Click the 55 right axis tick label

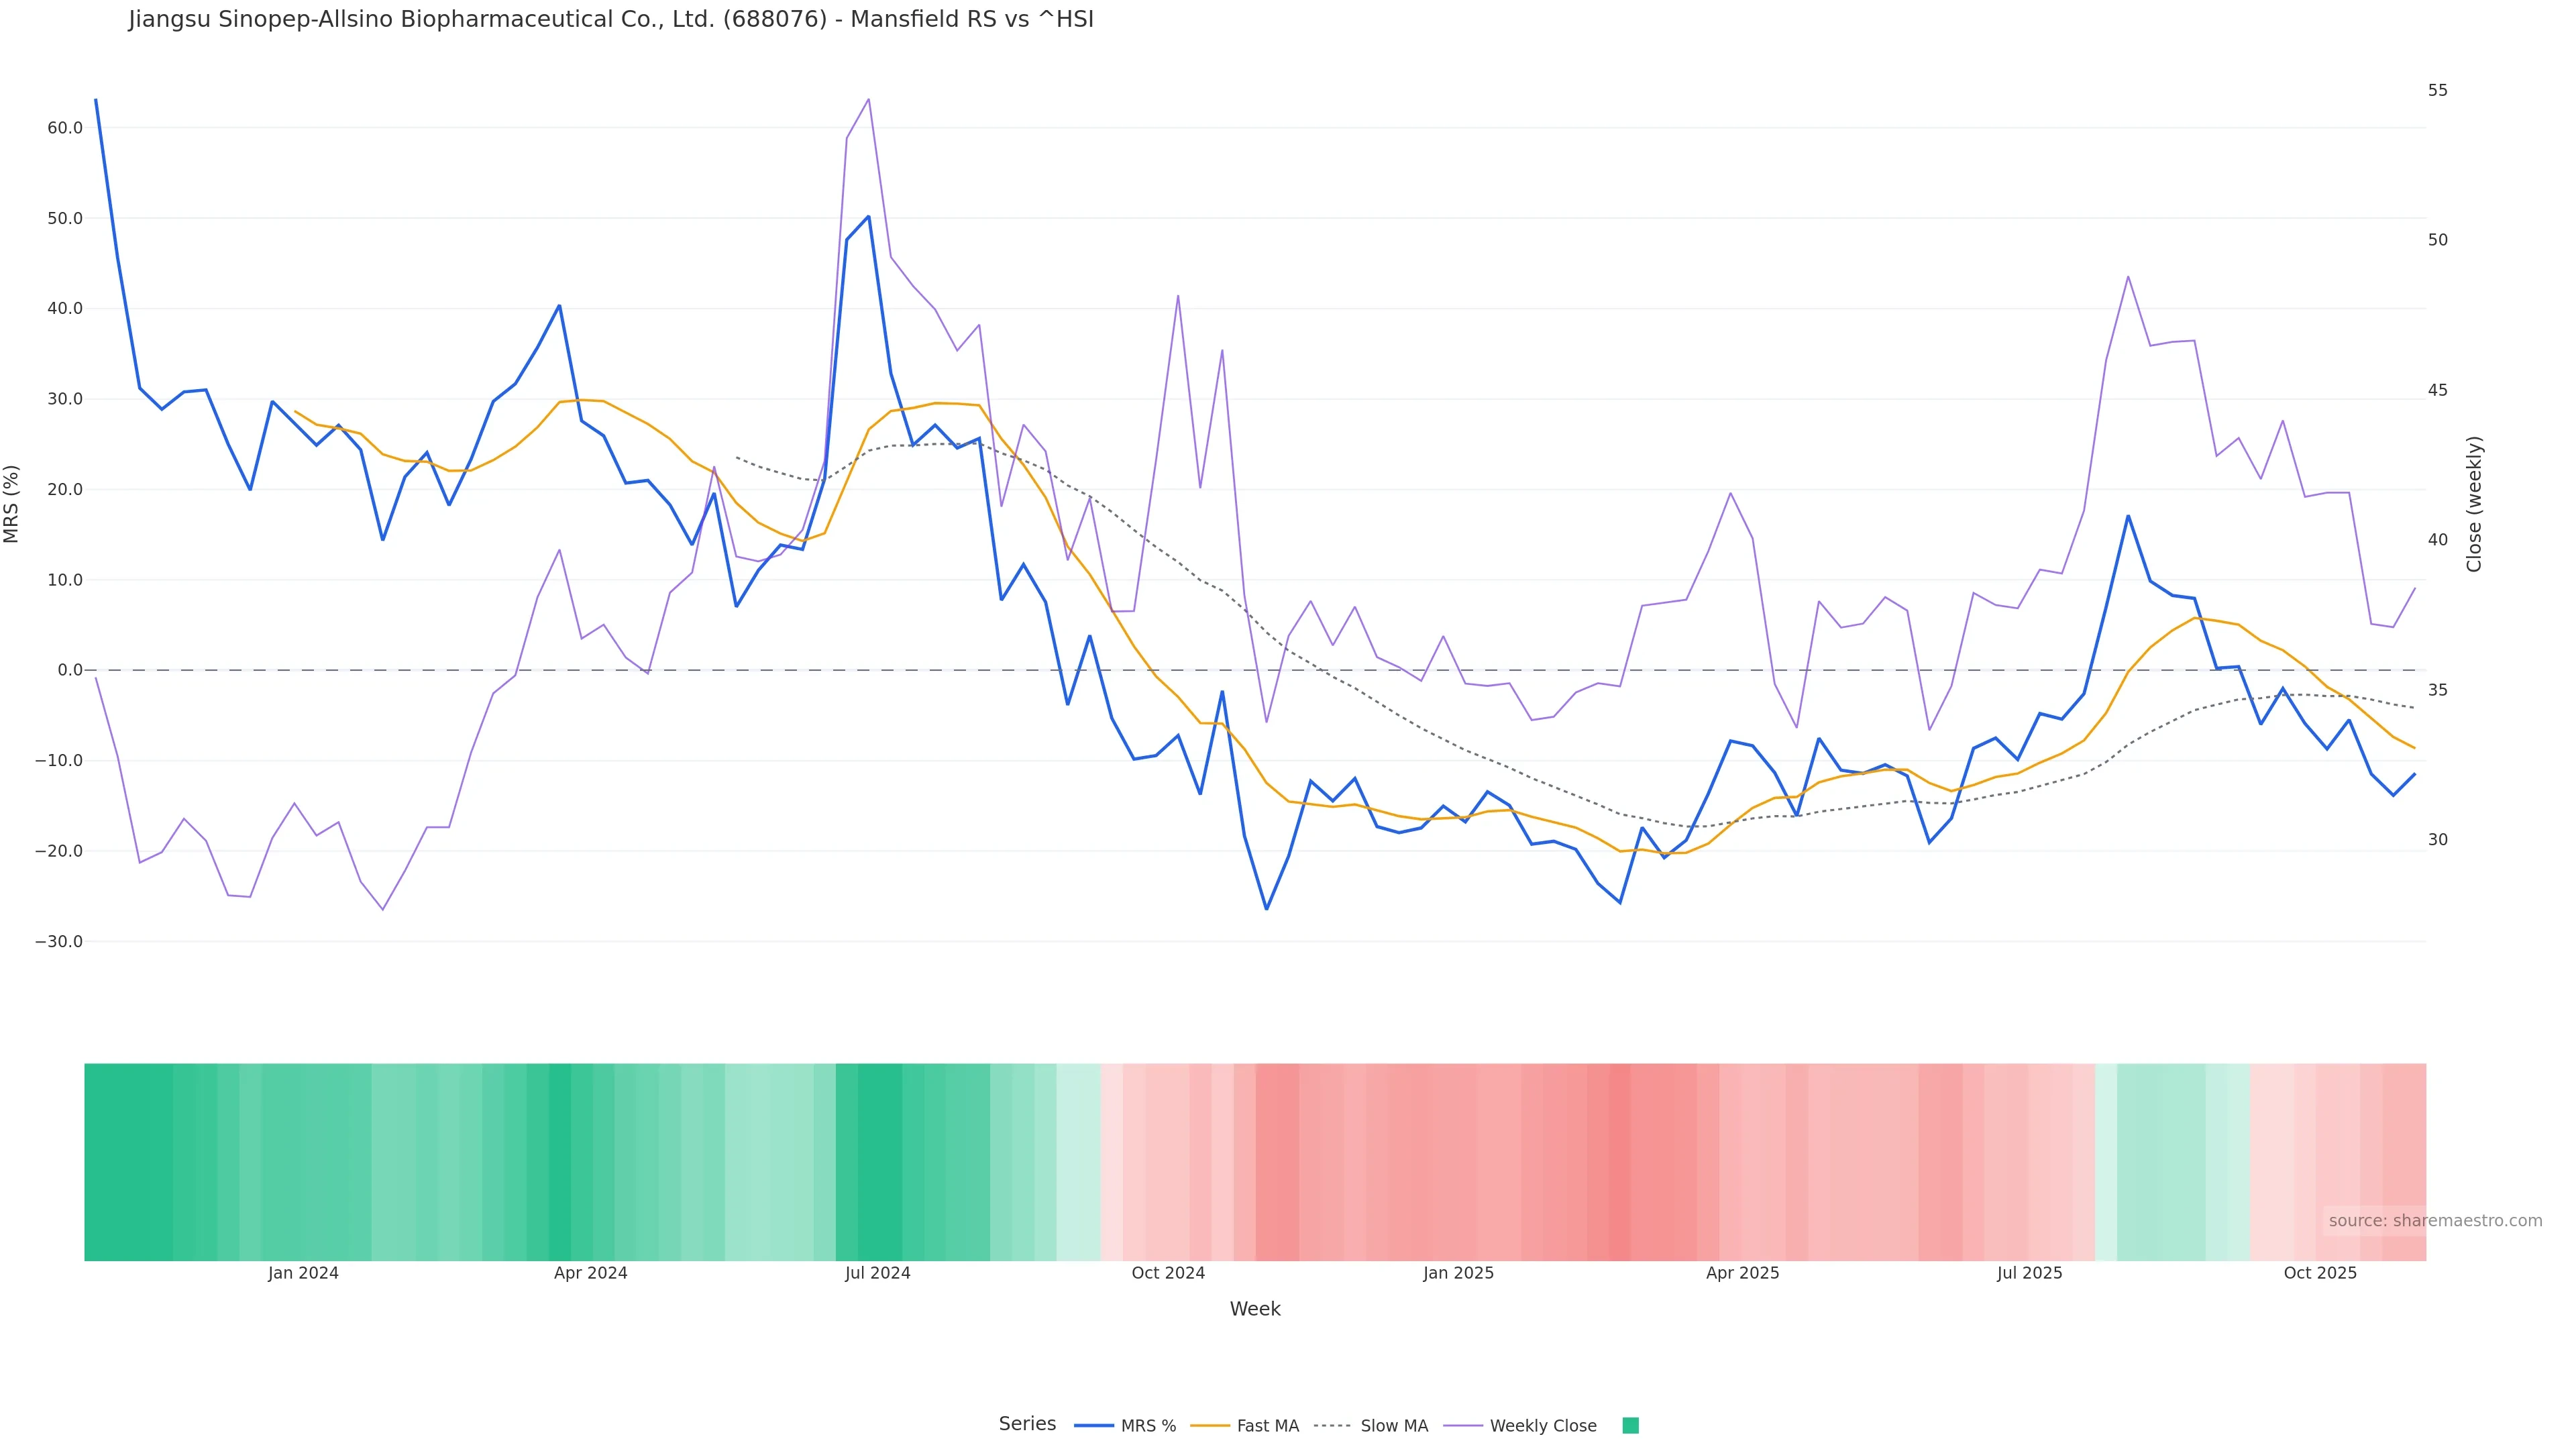[x=2437, y=90]
